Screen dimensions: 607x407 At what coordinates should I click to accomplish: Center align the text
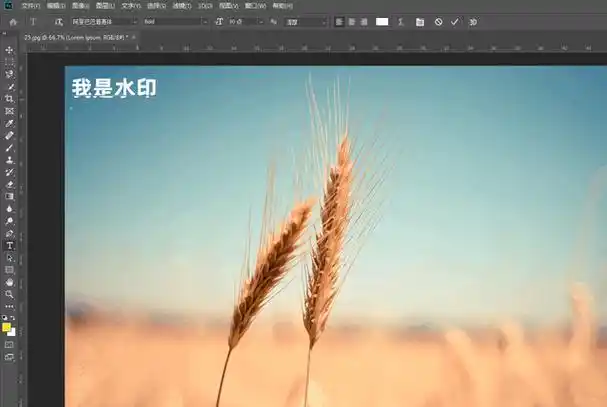pyautogui.click(x=352, y=22)
